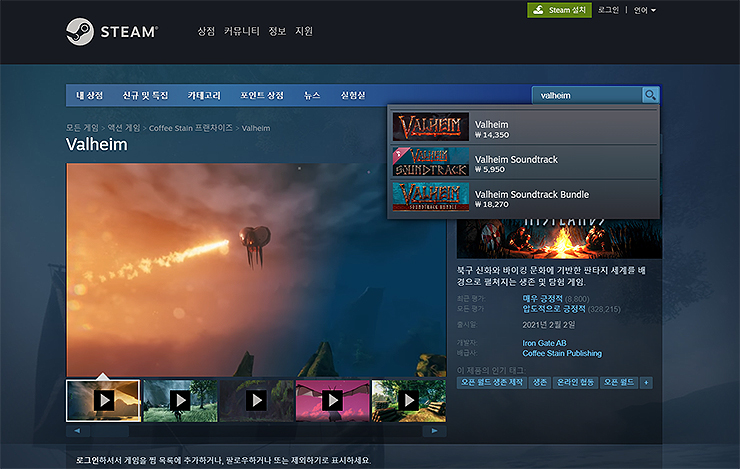The height and width of the screenshot is (469, 740).
Task: Click the main trailer video player
Action: 256,270
